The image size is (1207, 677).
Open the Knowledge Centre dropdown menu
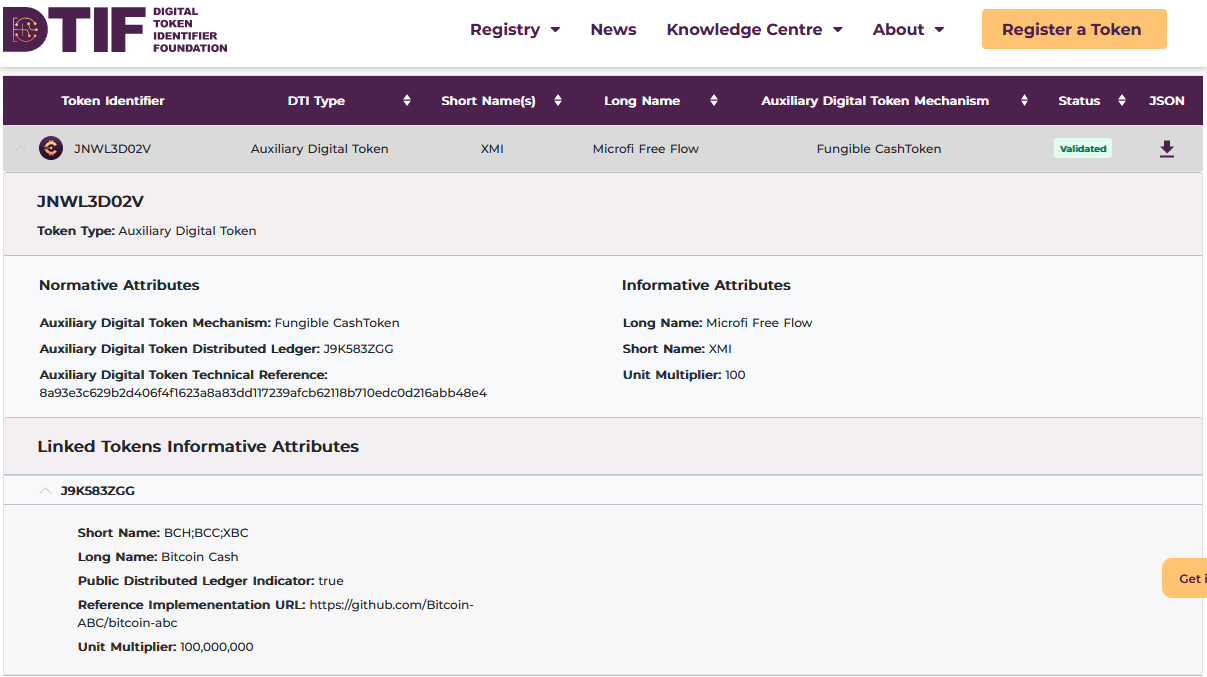coord(755,30)
